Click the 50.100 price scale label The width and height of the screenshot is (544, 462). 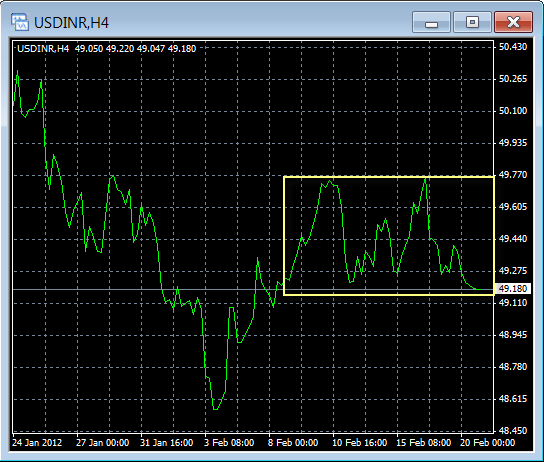coord(513,111)
